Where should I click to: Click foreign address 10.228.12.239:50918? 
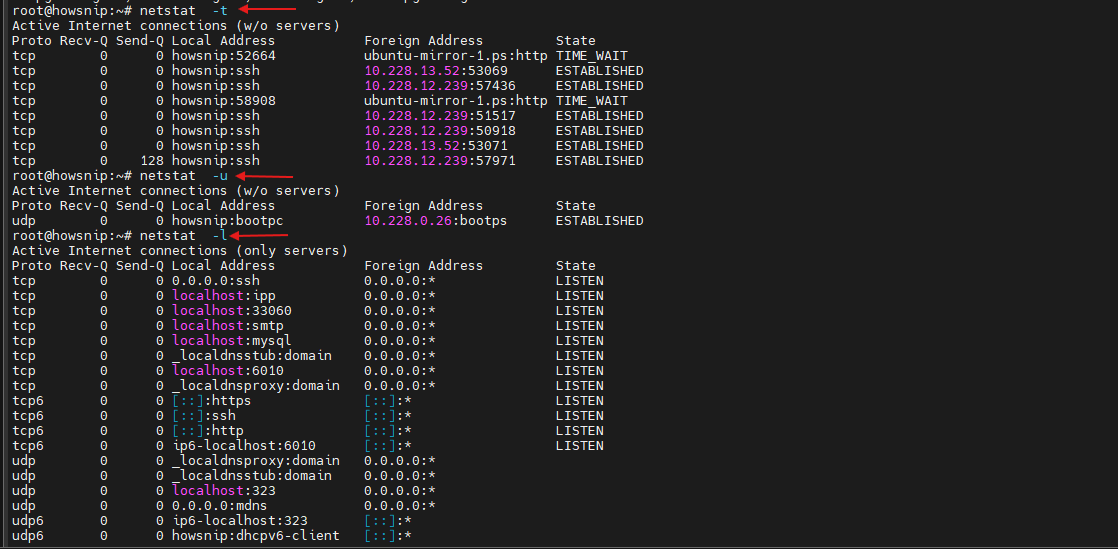pyautogui.click(x=440, y=130)
